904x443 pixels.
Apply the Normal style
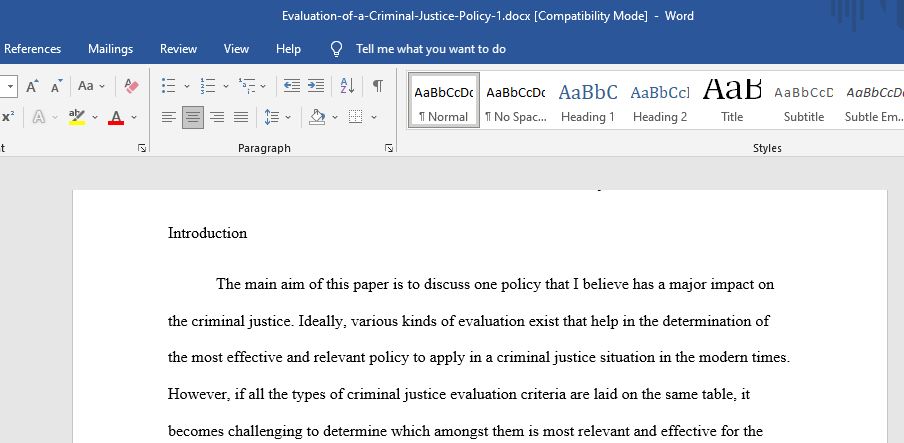coord(443,100)
